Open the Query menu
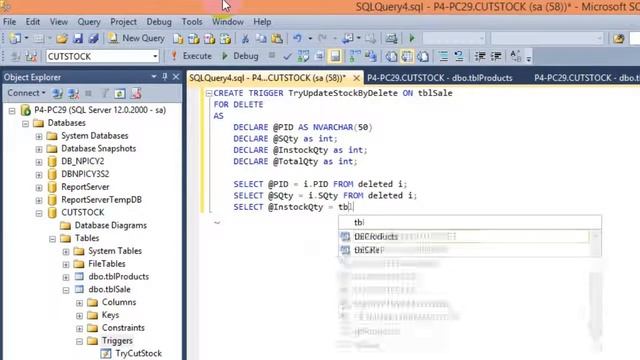 click(89, 22)
